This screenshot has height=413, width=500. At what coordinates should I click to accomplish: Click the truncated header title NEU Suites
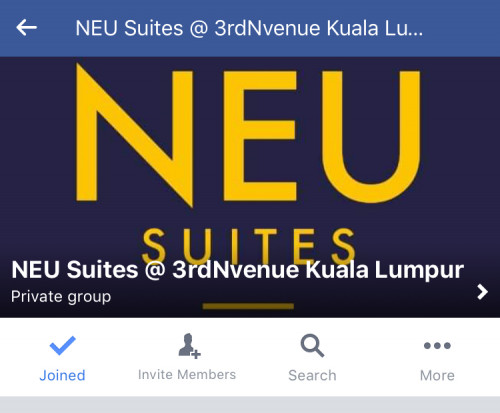[x=249, y=28]
